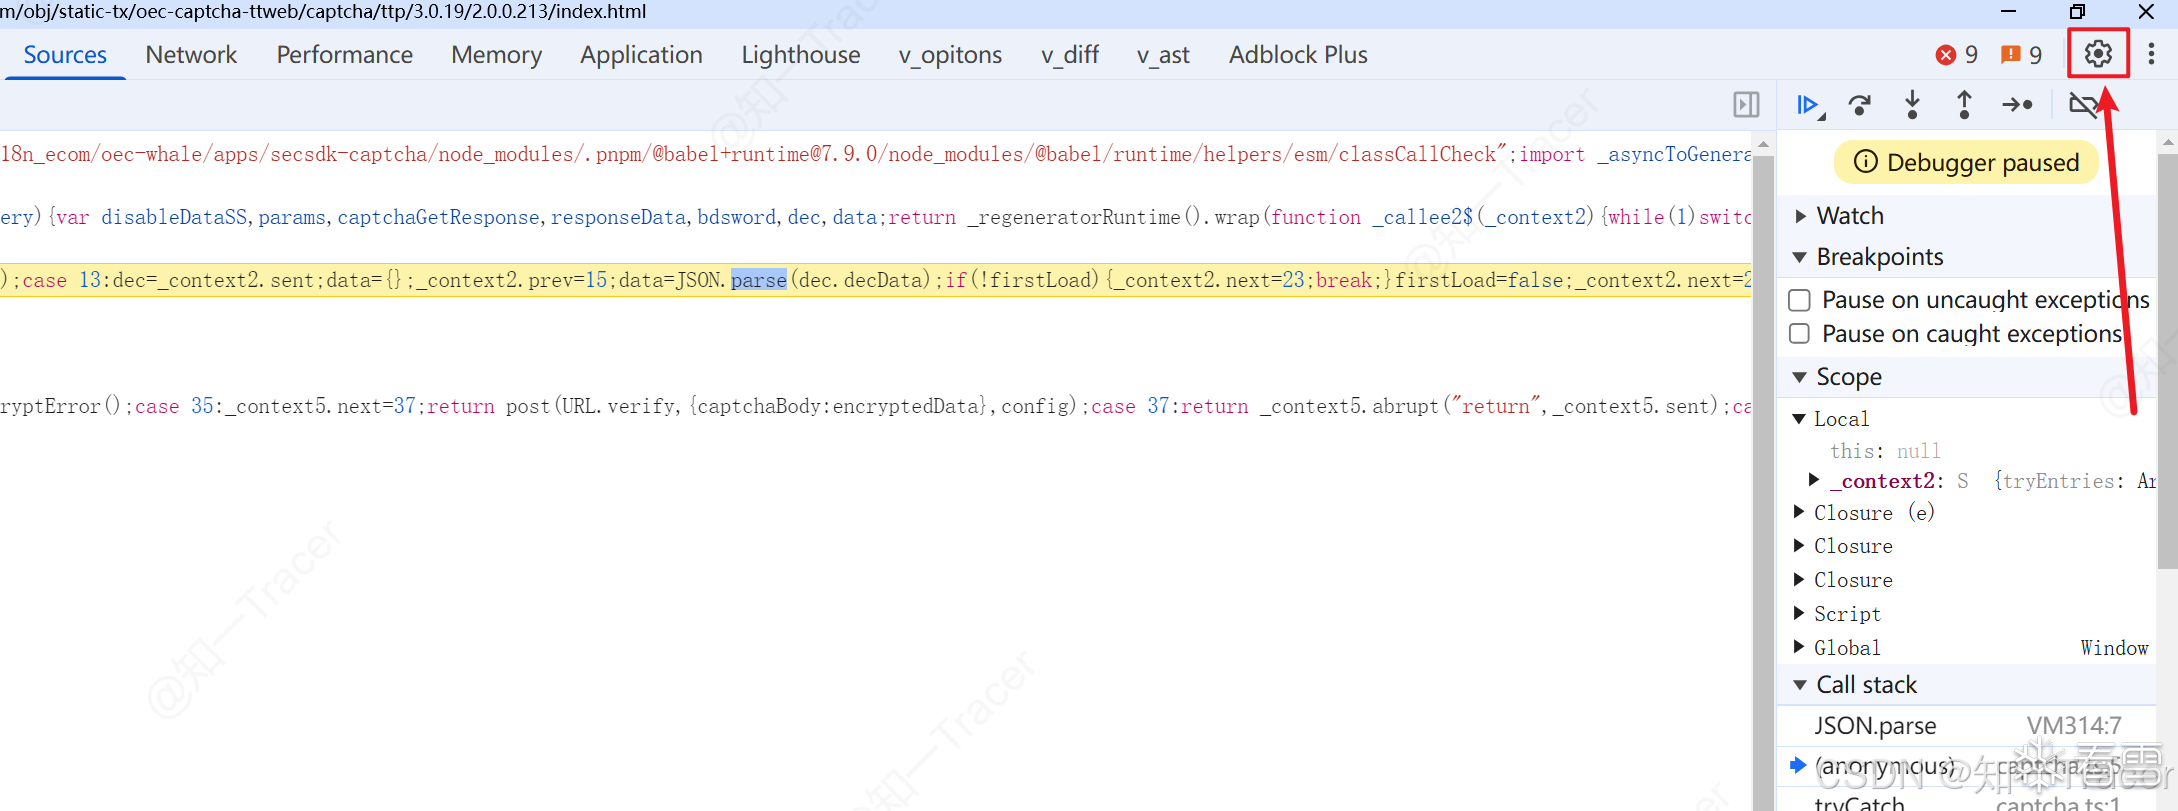Open the v_diff tab
The width and height of the screenshot is (2178, 811).
(1070, 55)
